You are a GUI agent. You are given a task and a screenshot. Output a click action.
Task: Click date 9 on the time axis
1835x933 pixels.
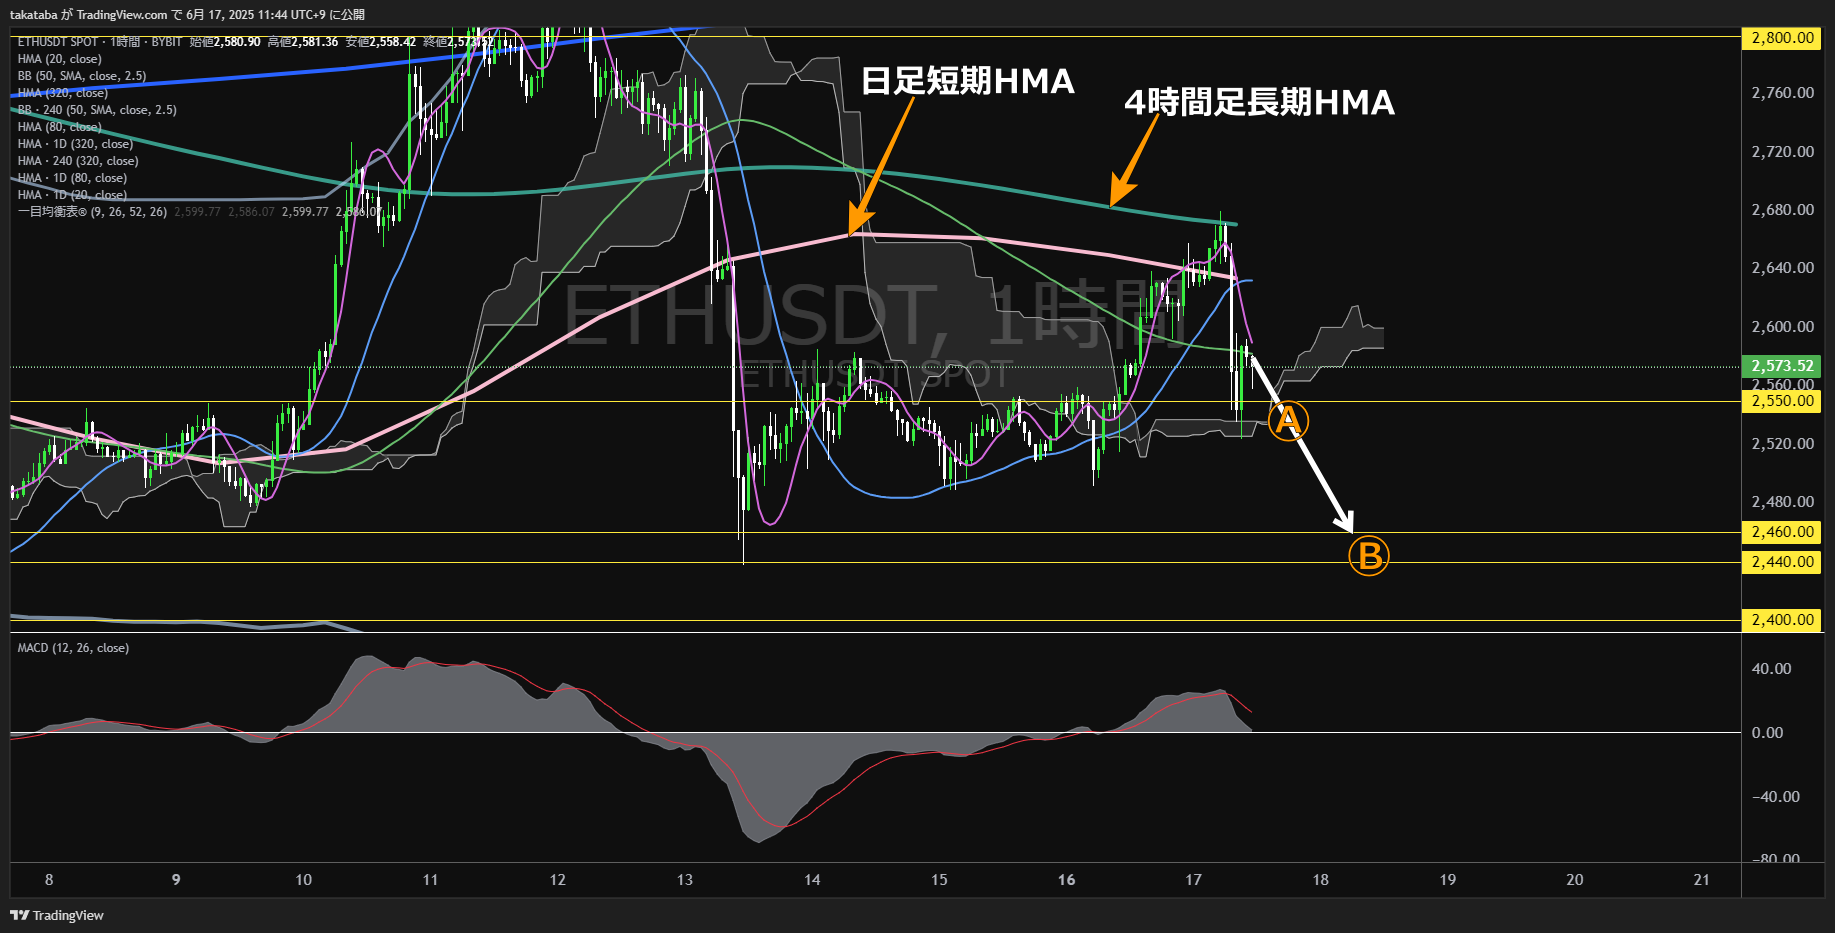pos(176,880)
